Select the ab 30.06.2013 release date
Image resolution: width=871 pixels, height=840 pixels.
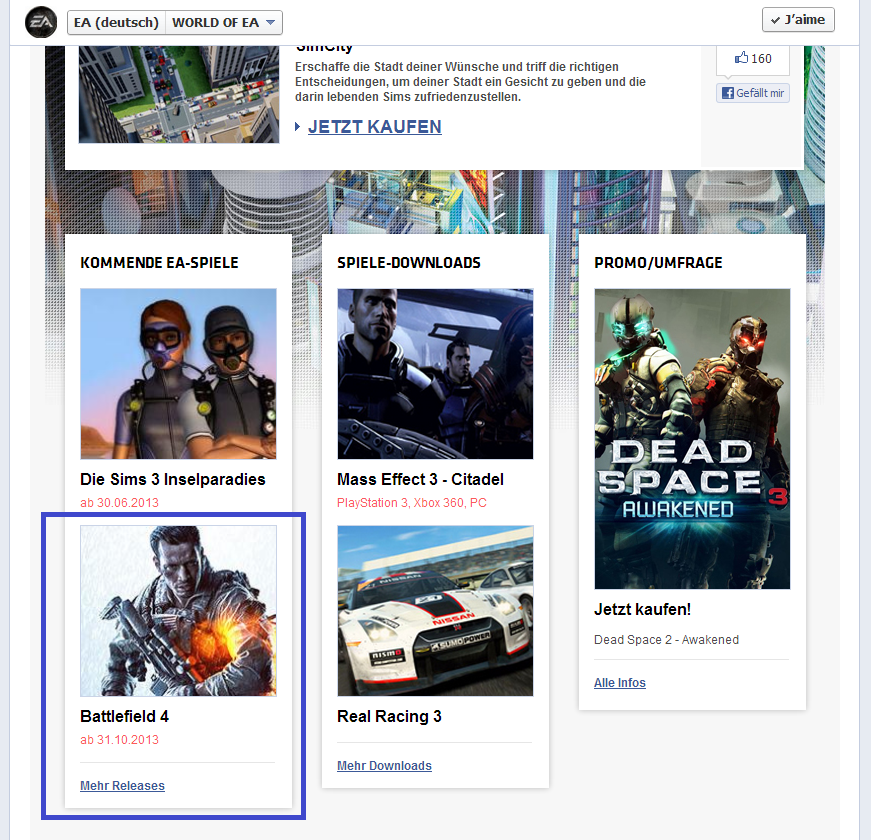point(119,503)
